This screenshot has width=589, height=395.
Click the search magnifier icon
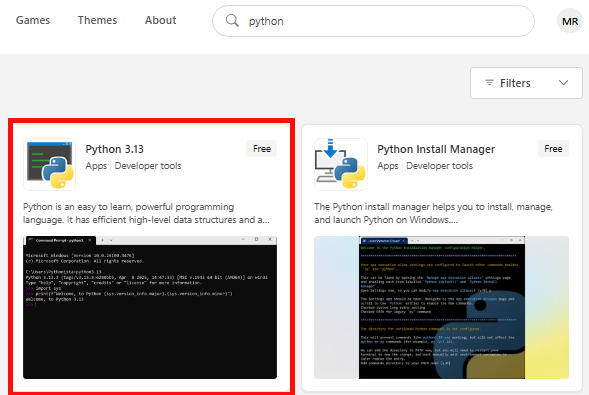(232, 21)
